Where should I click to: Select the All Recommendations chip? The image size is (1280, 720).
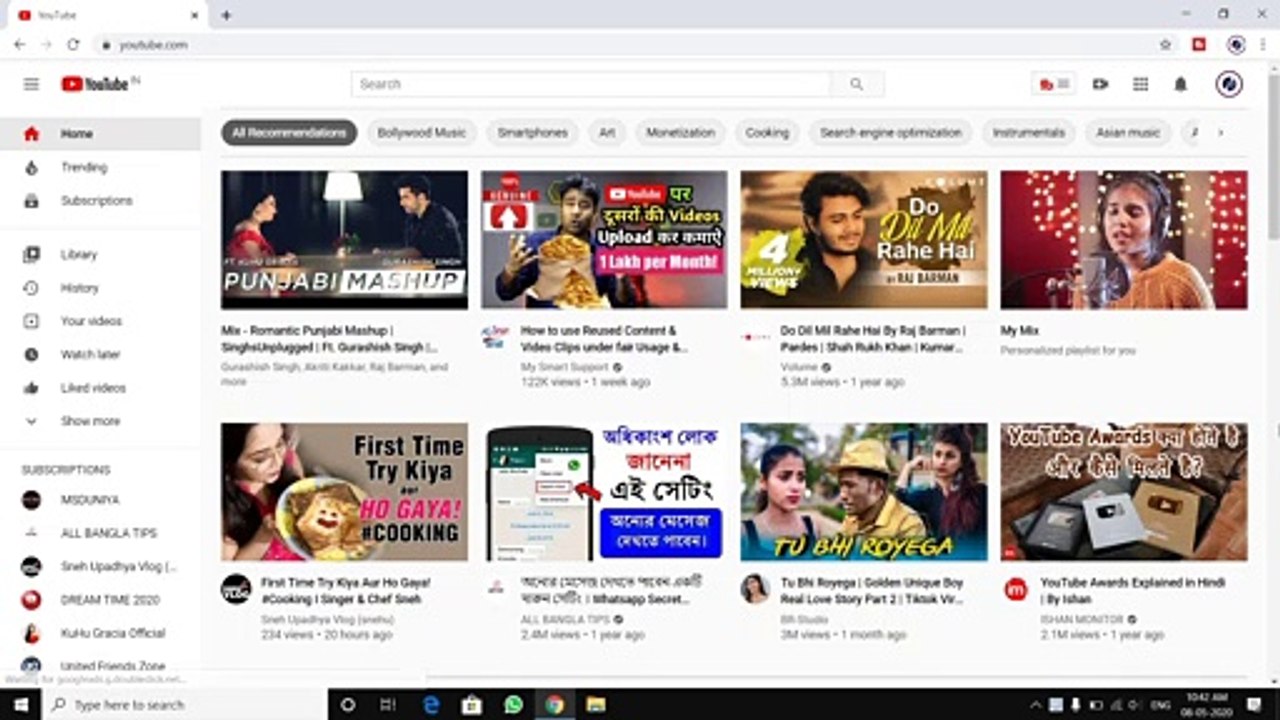289,132
